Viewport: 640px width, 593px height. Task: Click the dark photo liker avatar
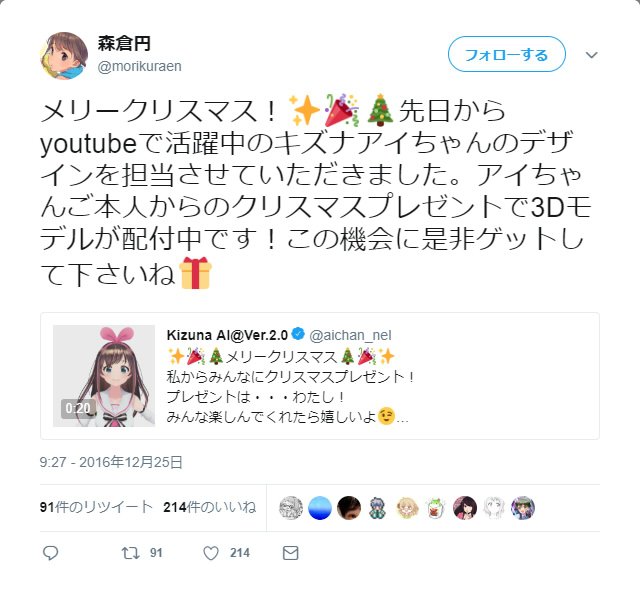(x=349, y=508)
